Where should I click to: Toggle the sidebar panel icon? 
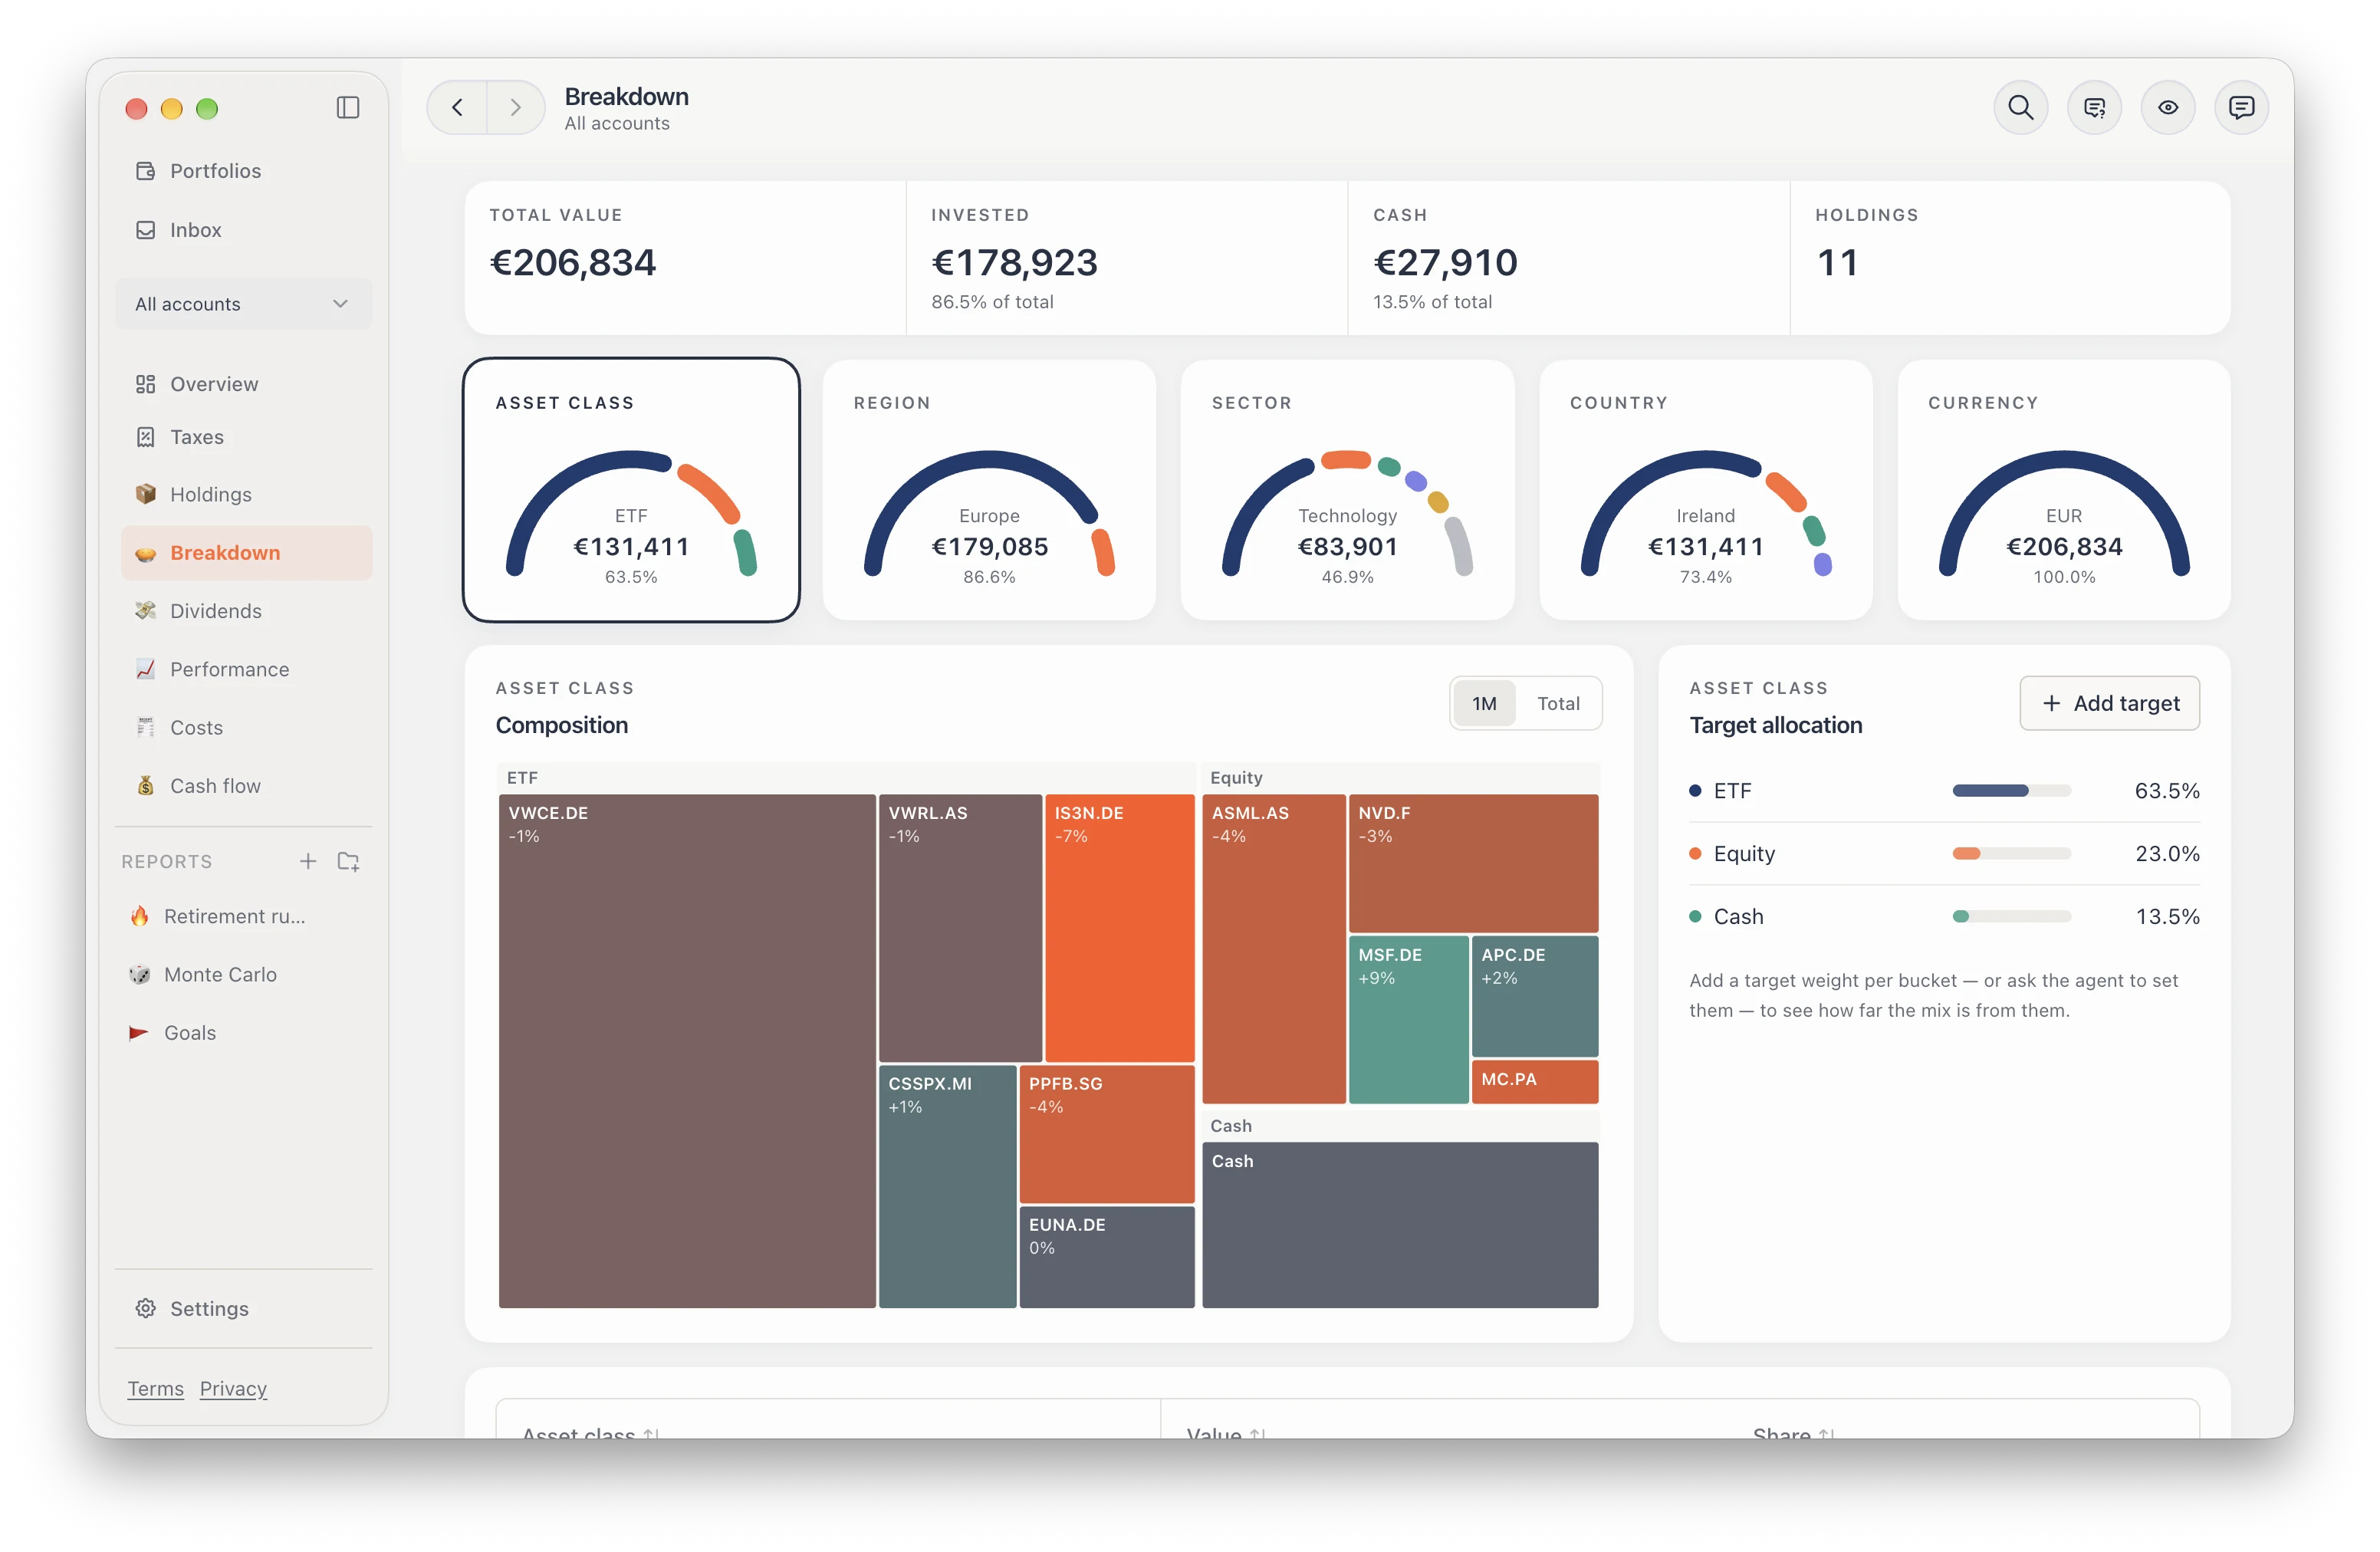[348, 108]
